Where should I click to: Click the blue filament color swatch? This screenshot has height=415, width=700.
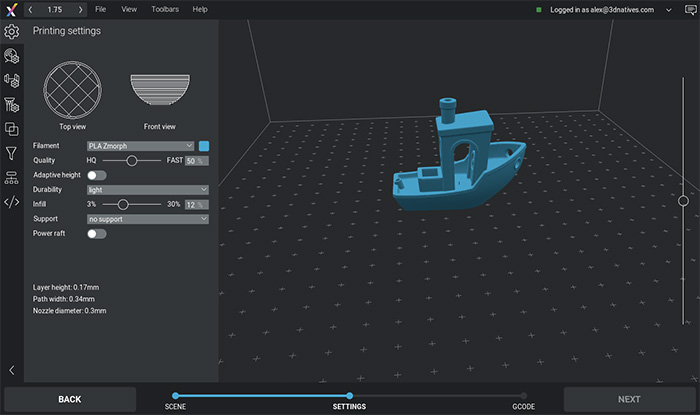coord(204,146)
